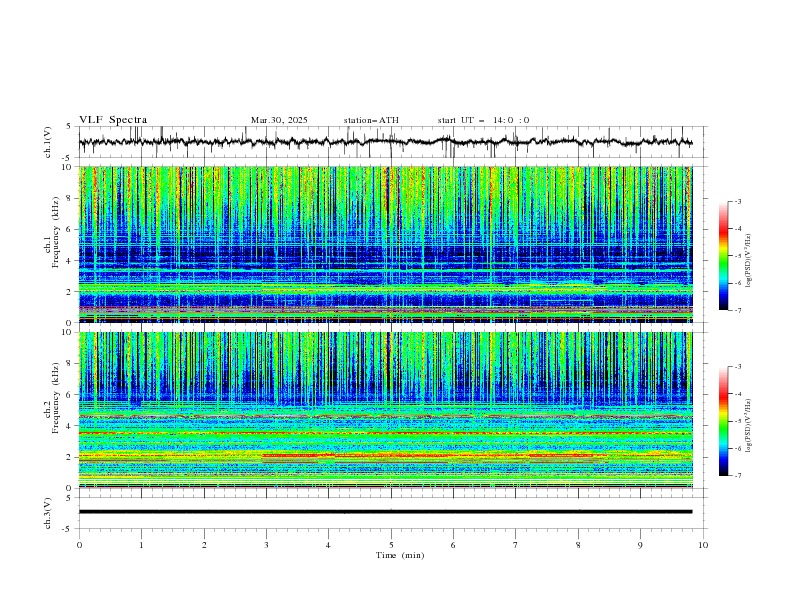792x612 pixels.
Task: Click the "-3" label on upper color bar
Action: 737,201
